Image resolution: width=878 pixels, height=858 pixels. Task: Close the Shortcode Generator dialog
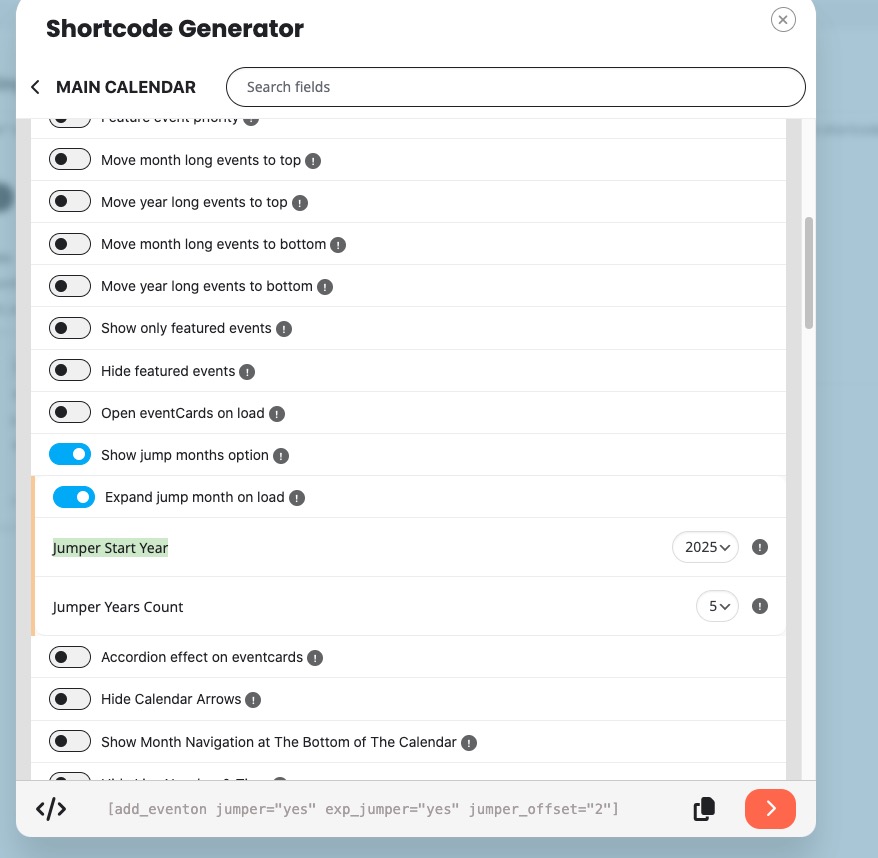783,20
